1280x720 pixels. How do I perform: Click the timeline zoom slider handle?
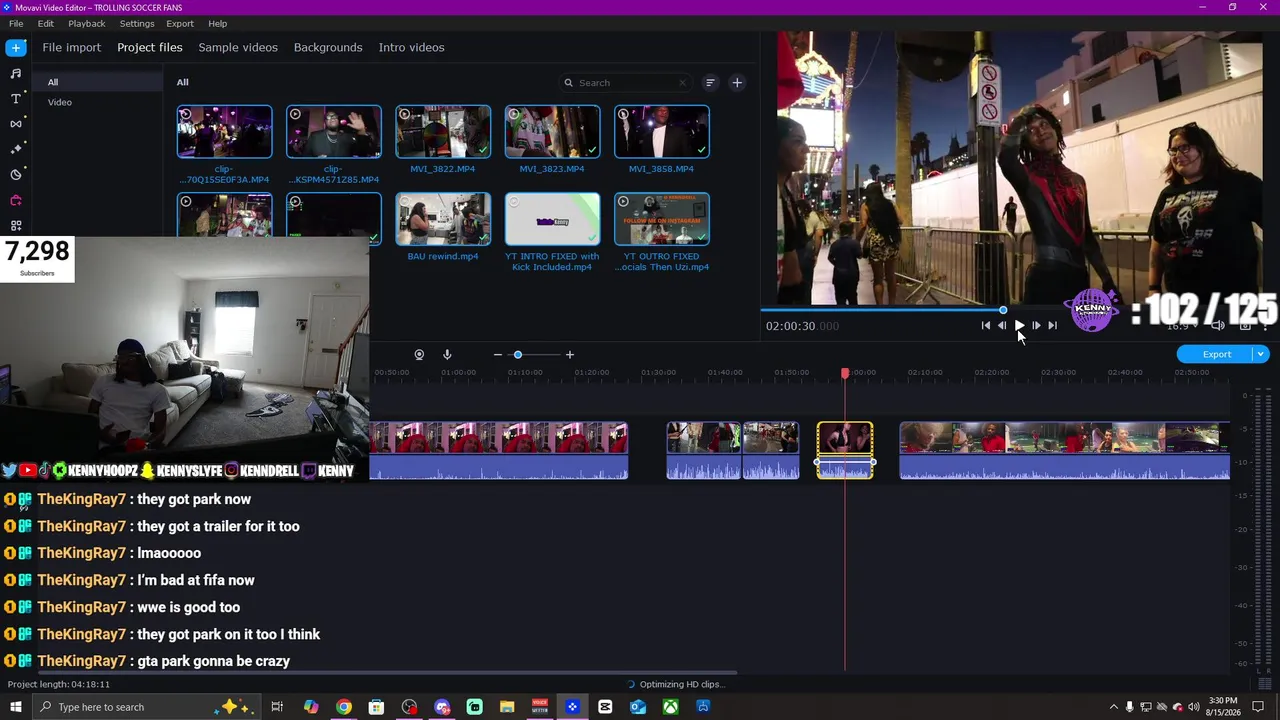(x=518, y=355)
